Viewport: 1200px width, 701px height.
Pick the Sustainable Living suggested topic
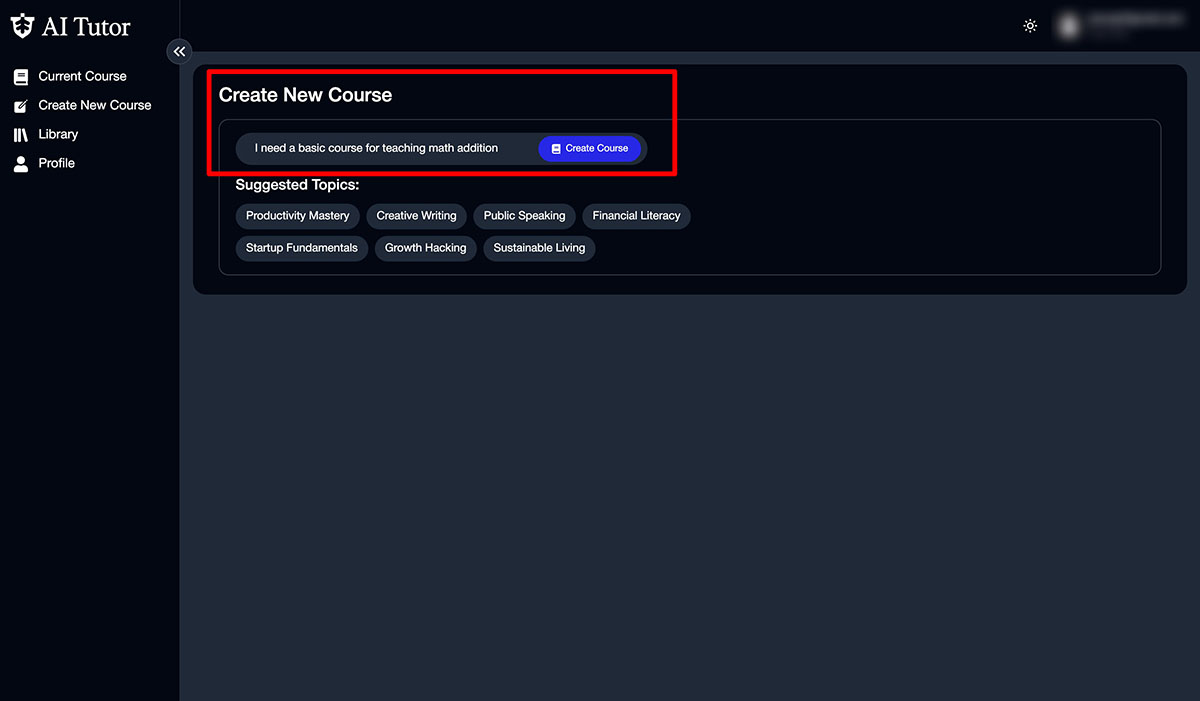point(539,248)
